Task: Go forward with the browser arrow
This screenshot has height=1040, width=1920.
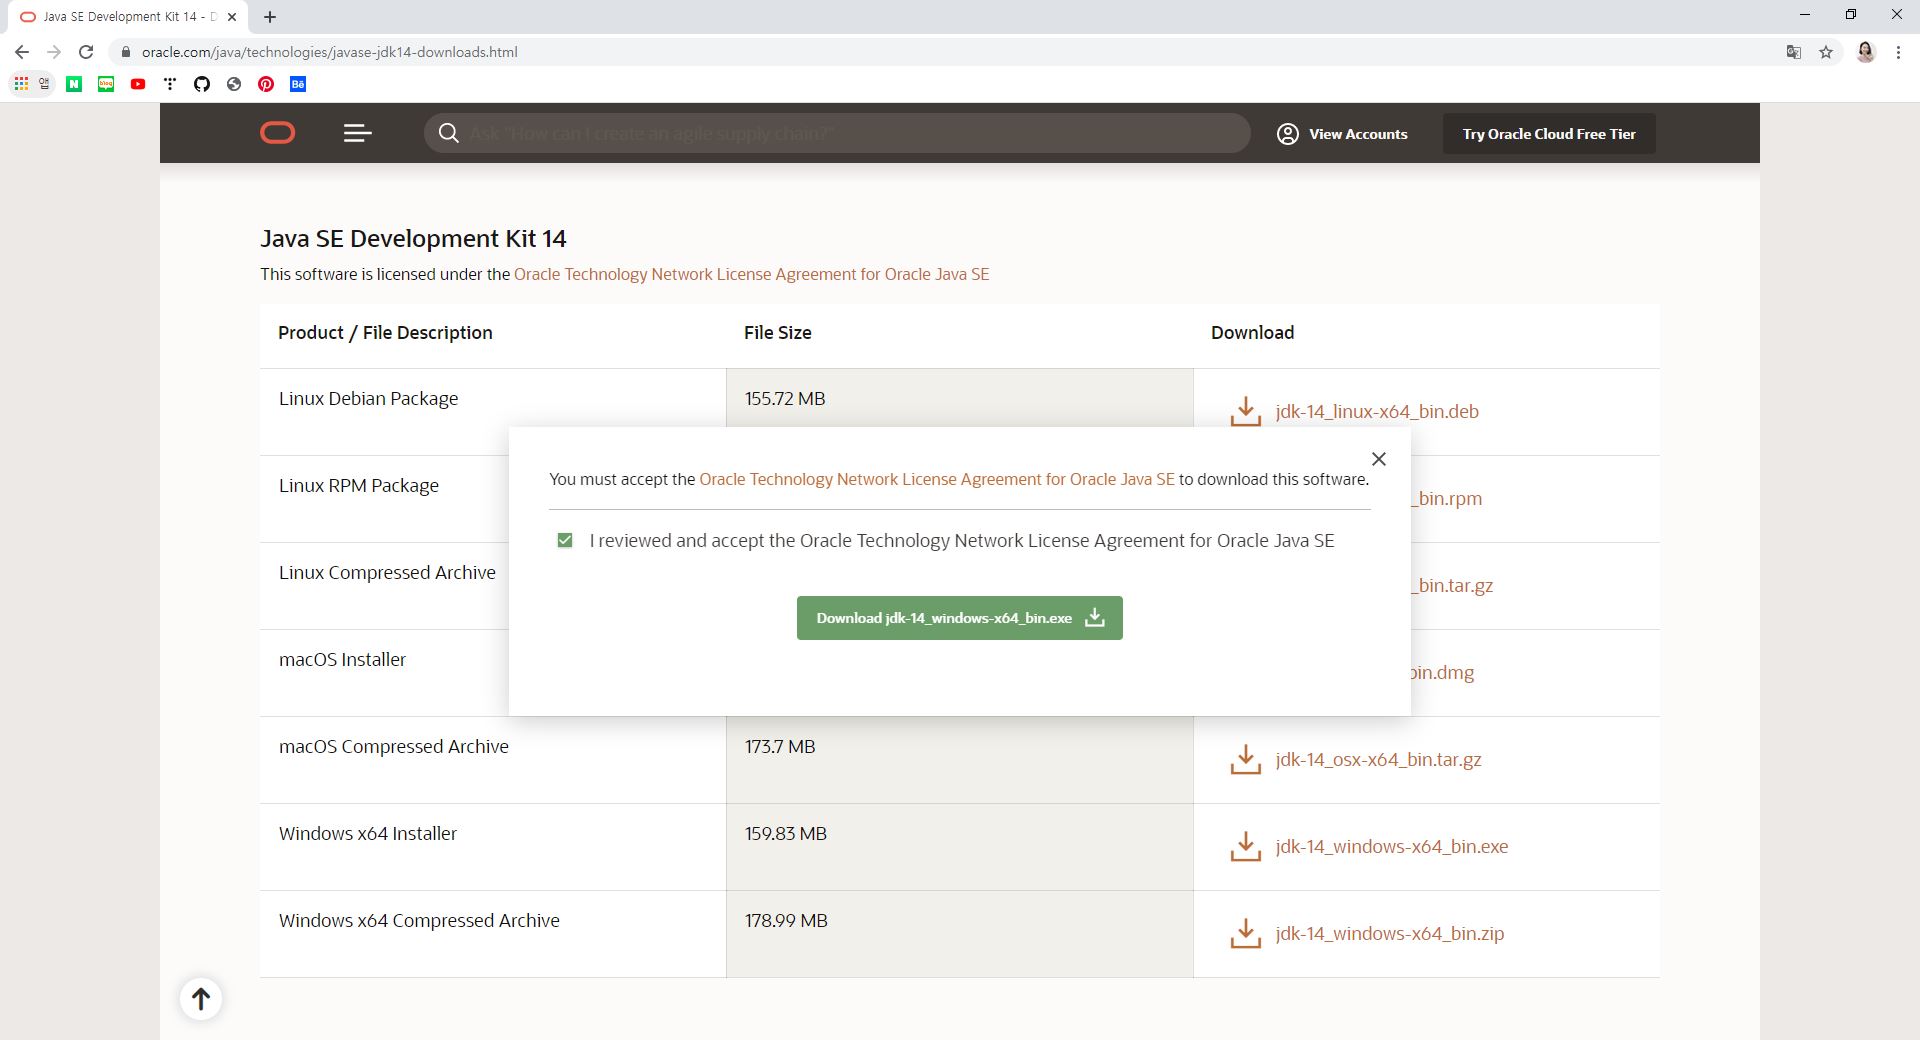Action: click(54, 52)
